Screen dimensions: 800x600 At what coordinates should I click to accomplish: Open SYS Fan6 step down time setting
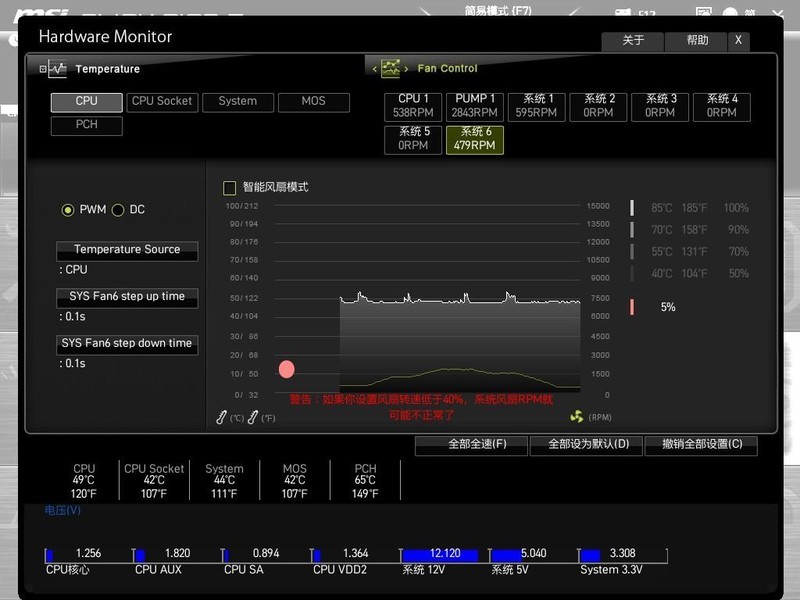click(x=127, y=344)
